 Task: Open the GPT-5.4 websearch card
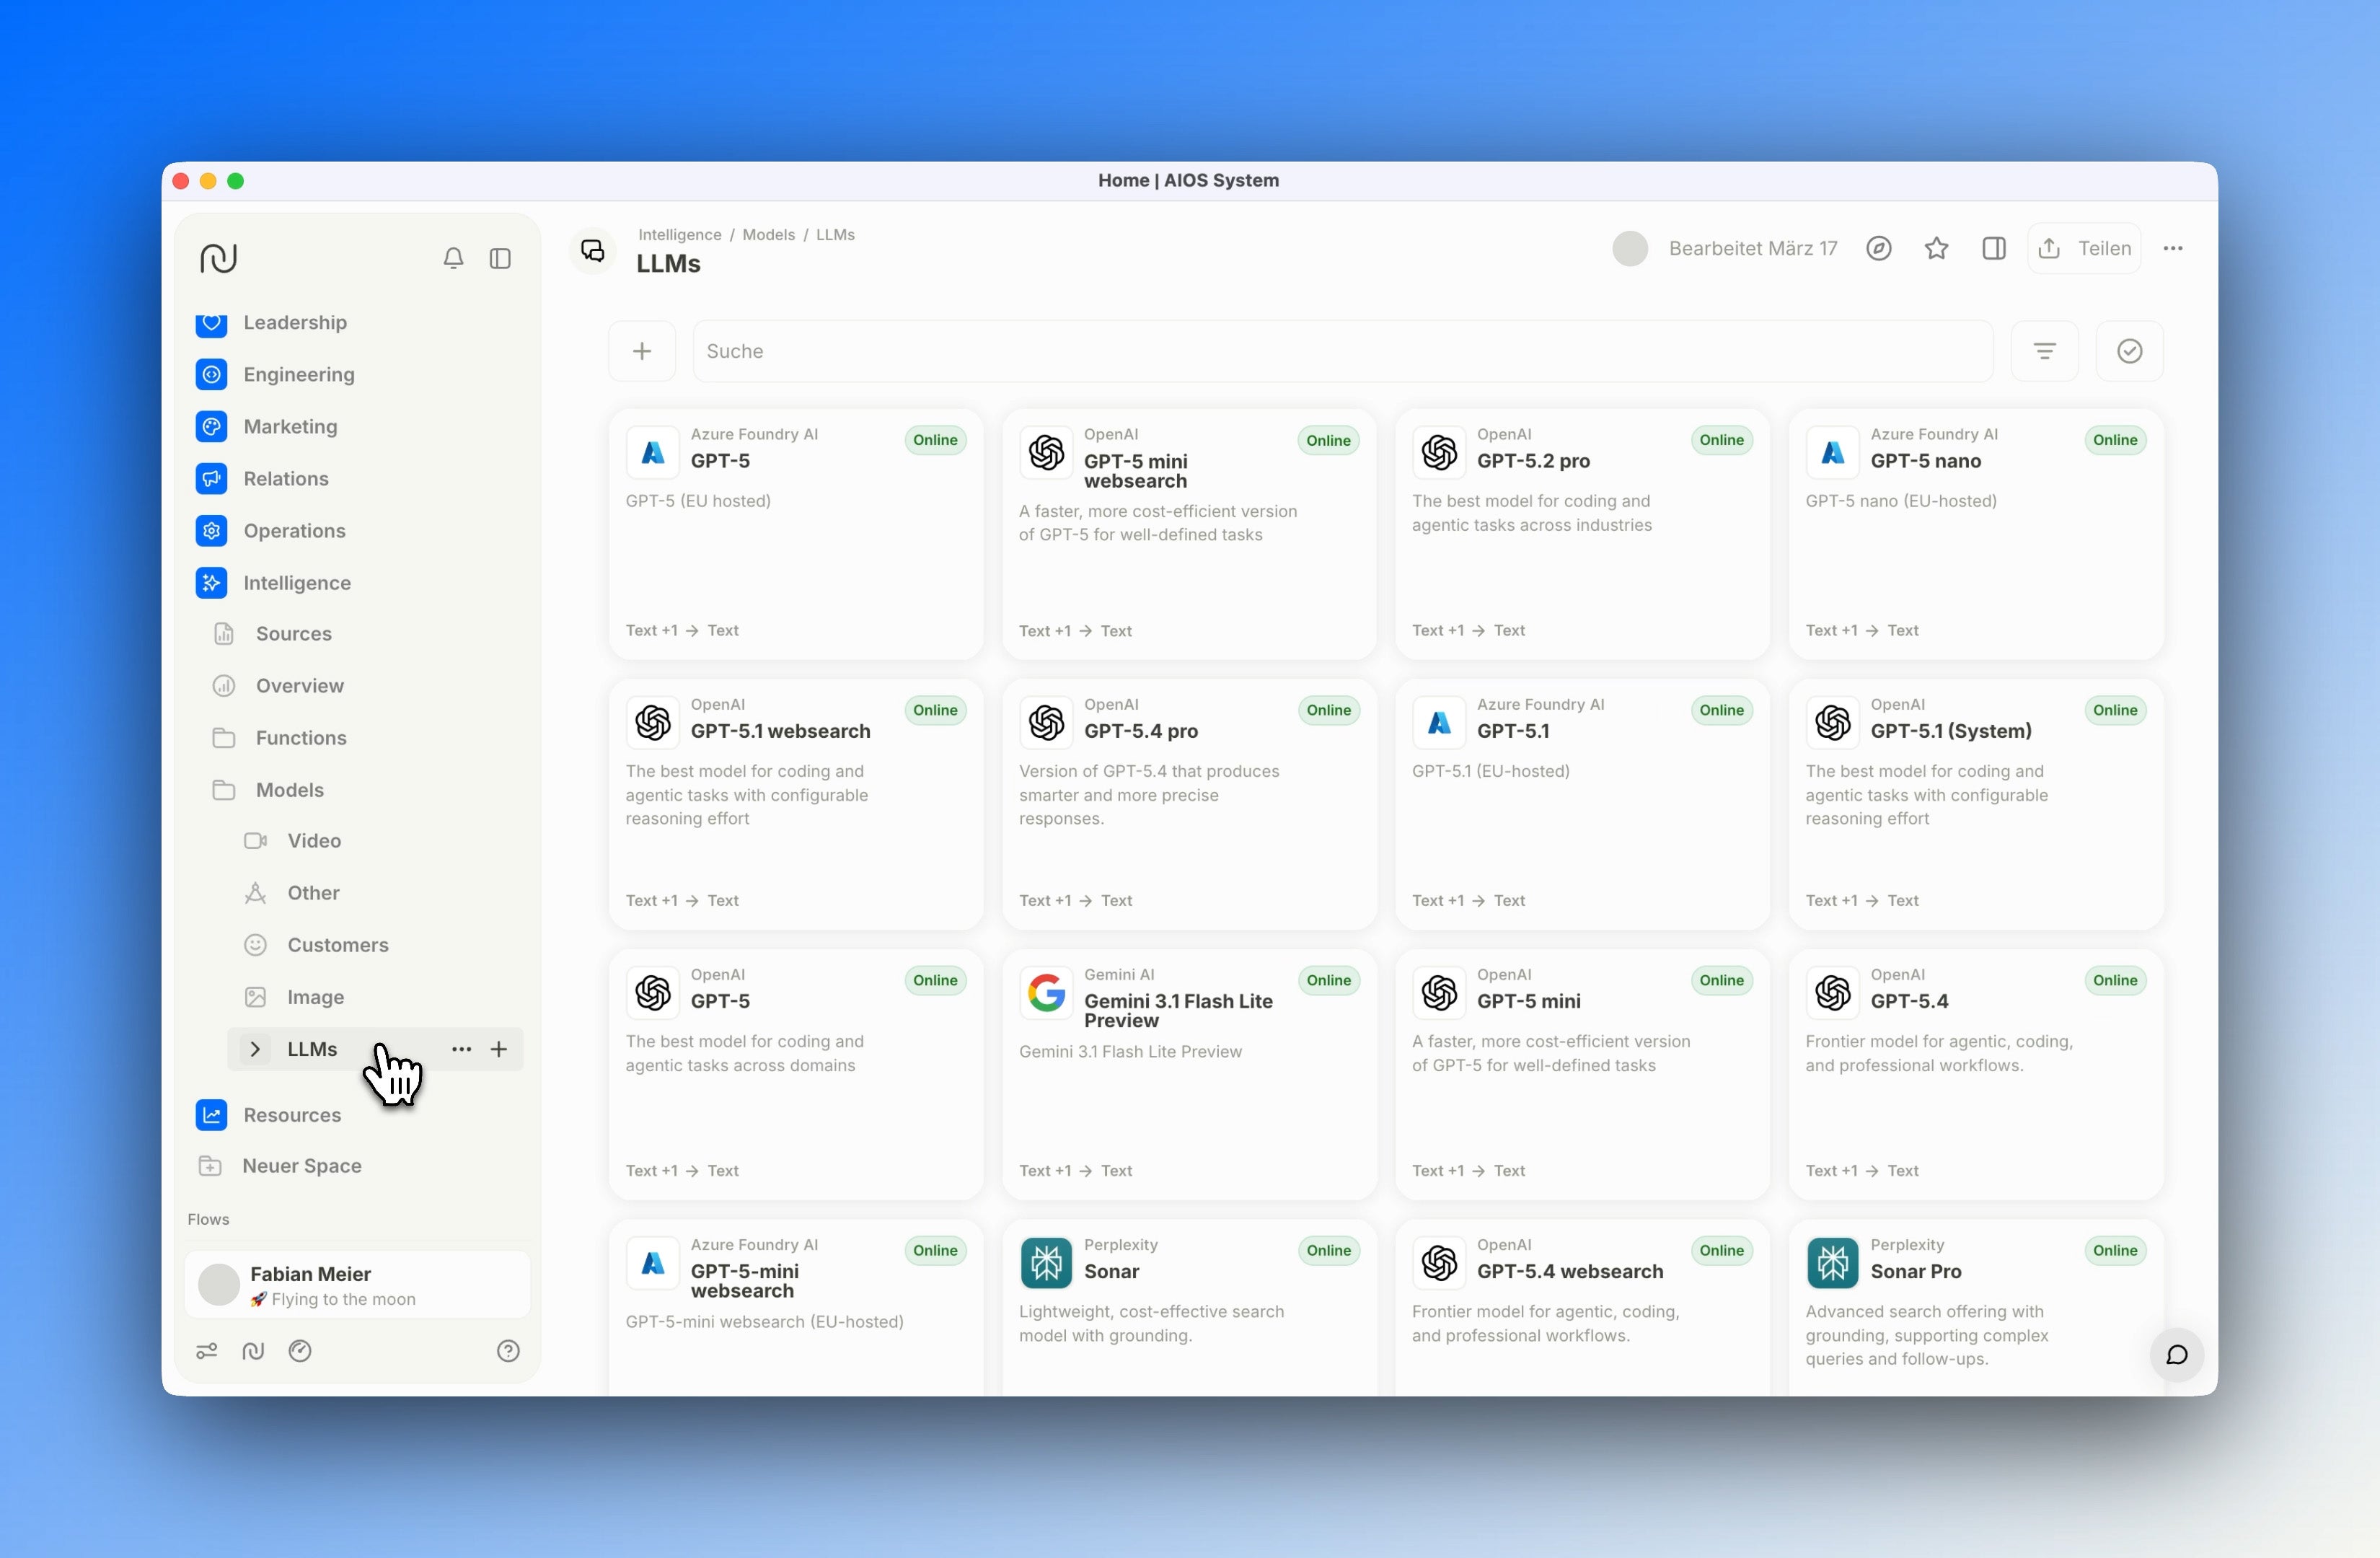click(x=1582, y=1307)
